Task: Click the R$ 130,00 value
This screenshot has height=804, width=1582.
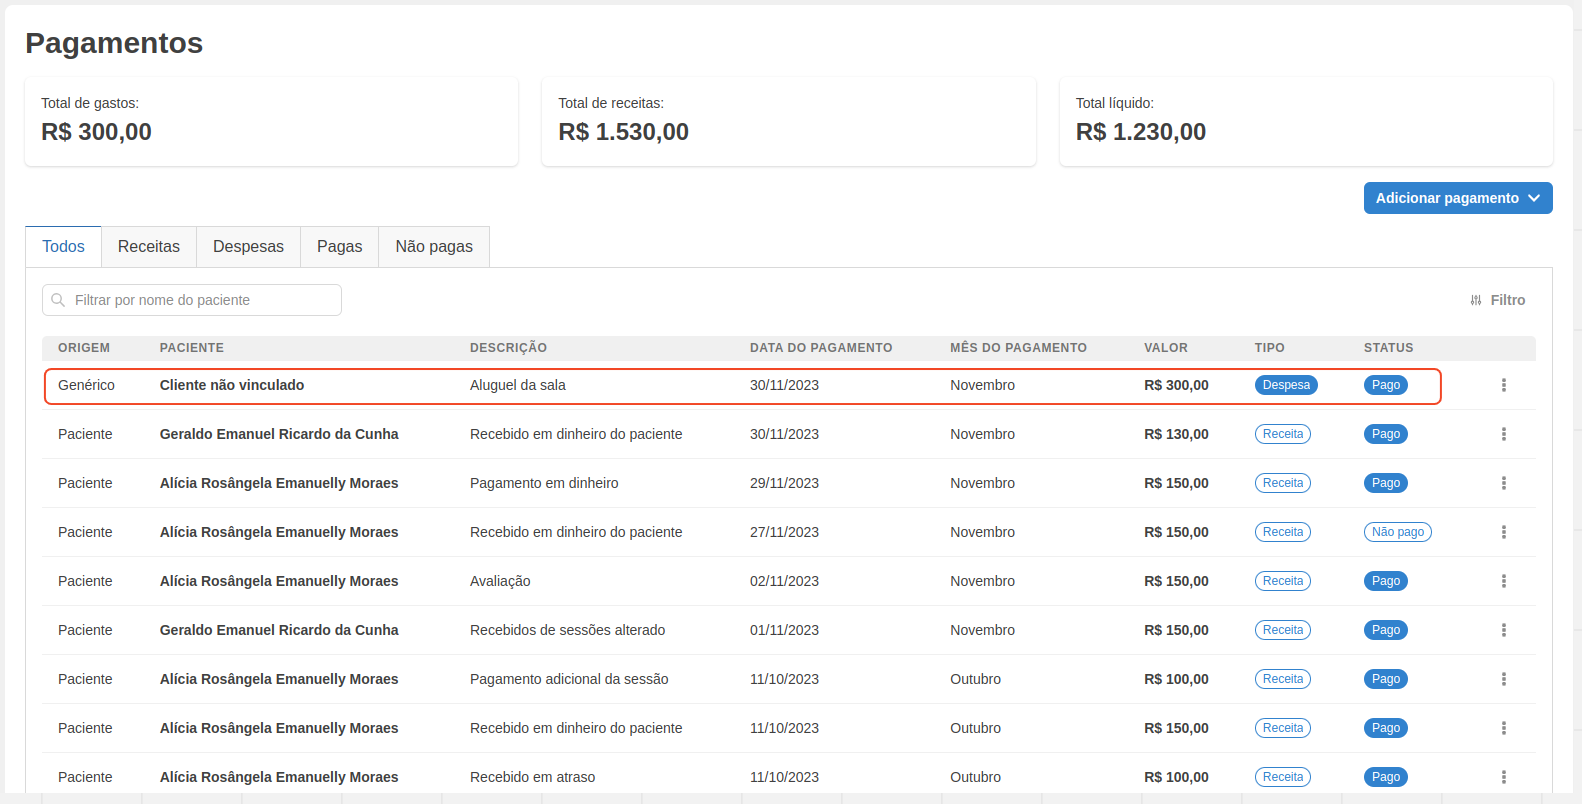Action: click(x=1176, y=434)
